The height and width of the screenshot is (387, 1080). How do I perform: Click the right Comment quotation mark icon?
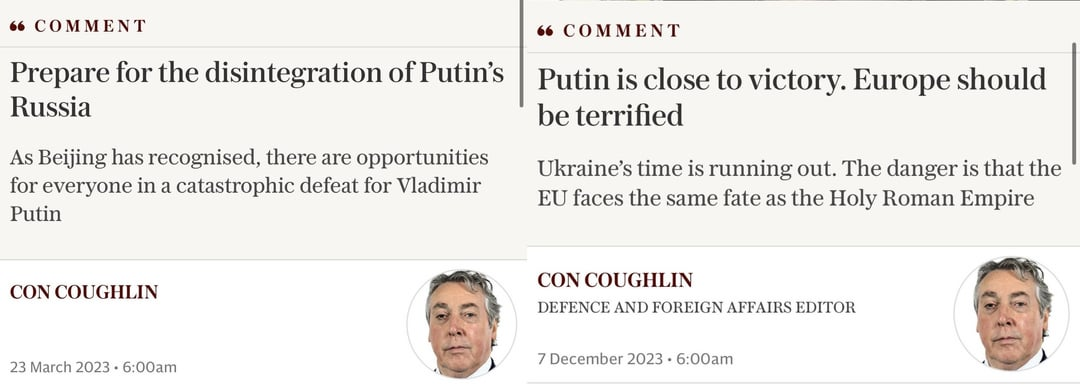(x=545, y=31)
